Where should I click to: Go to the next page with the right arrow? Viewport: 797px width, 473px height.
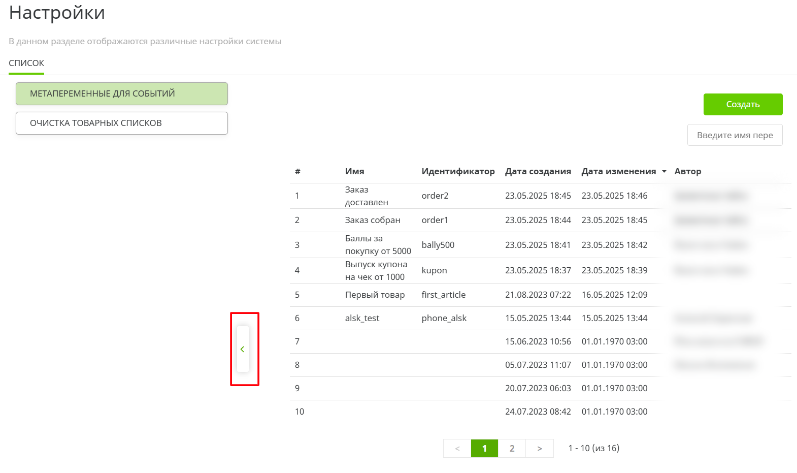(539, 448)
